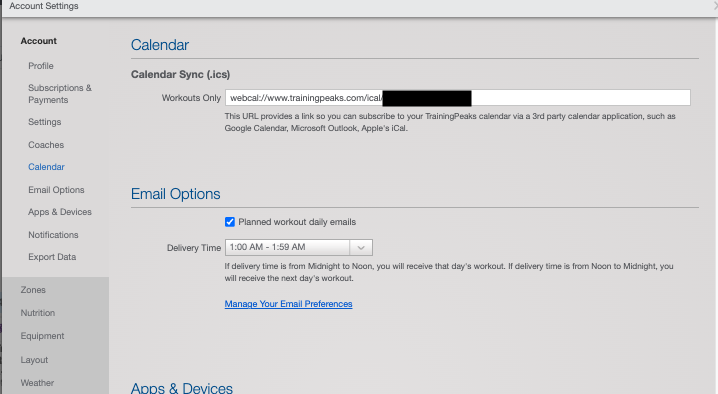This screenshot has width=718, height=394.
Task: Uncheck Planned workout daily emails checkbox
Action: [x=230, y=222]
